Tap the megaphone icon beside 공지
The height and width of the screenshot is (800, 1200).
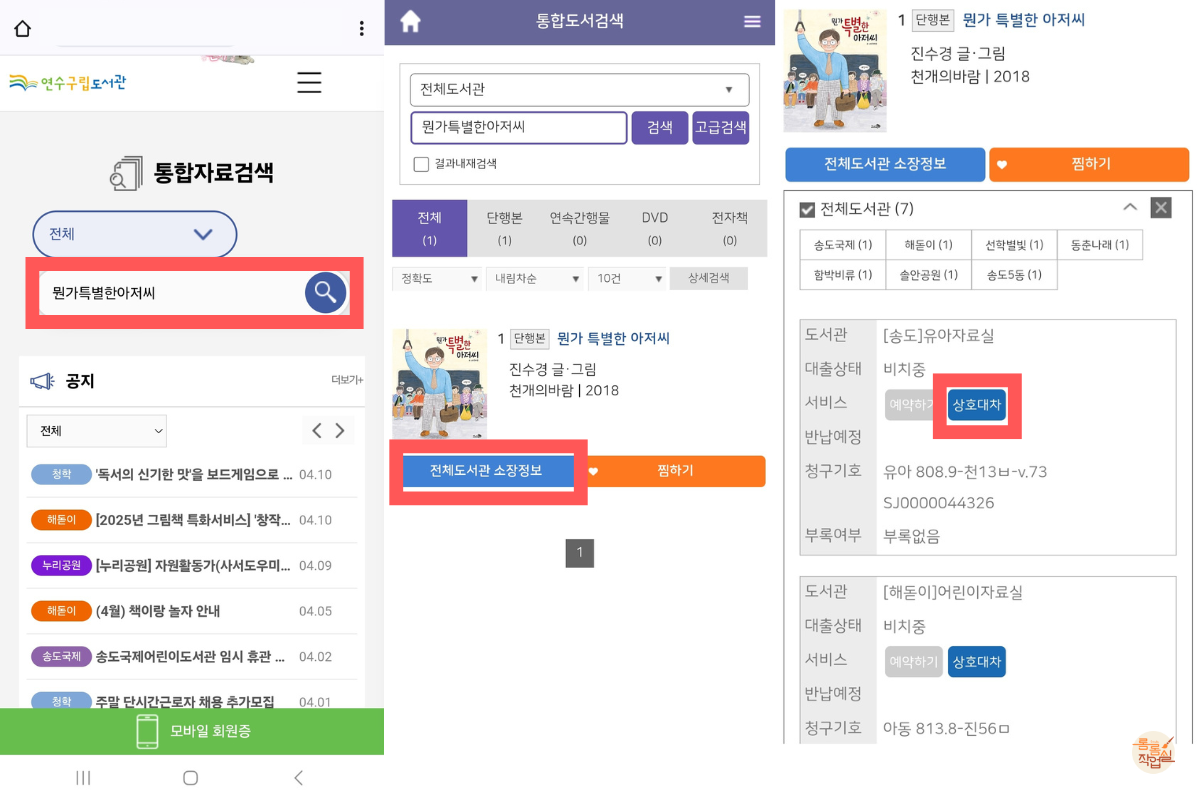pos(39,381)
